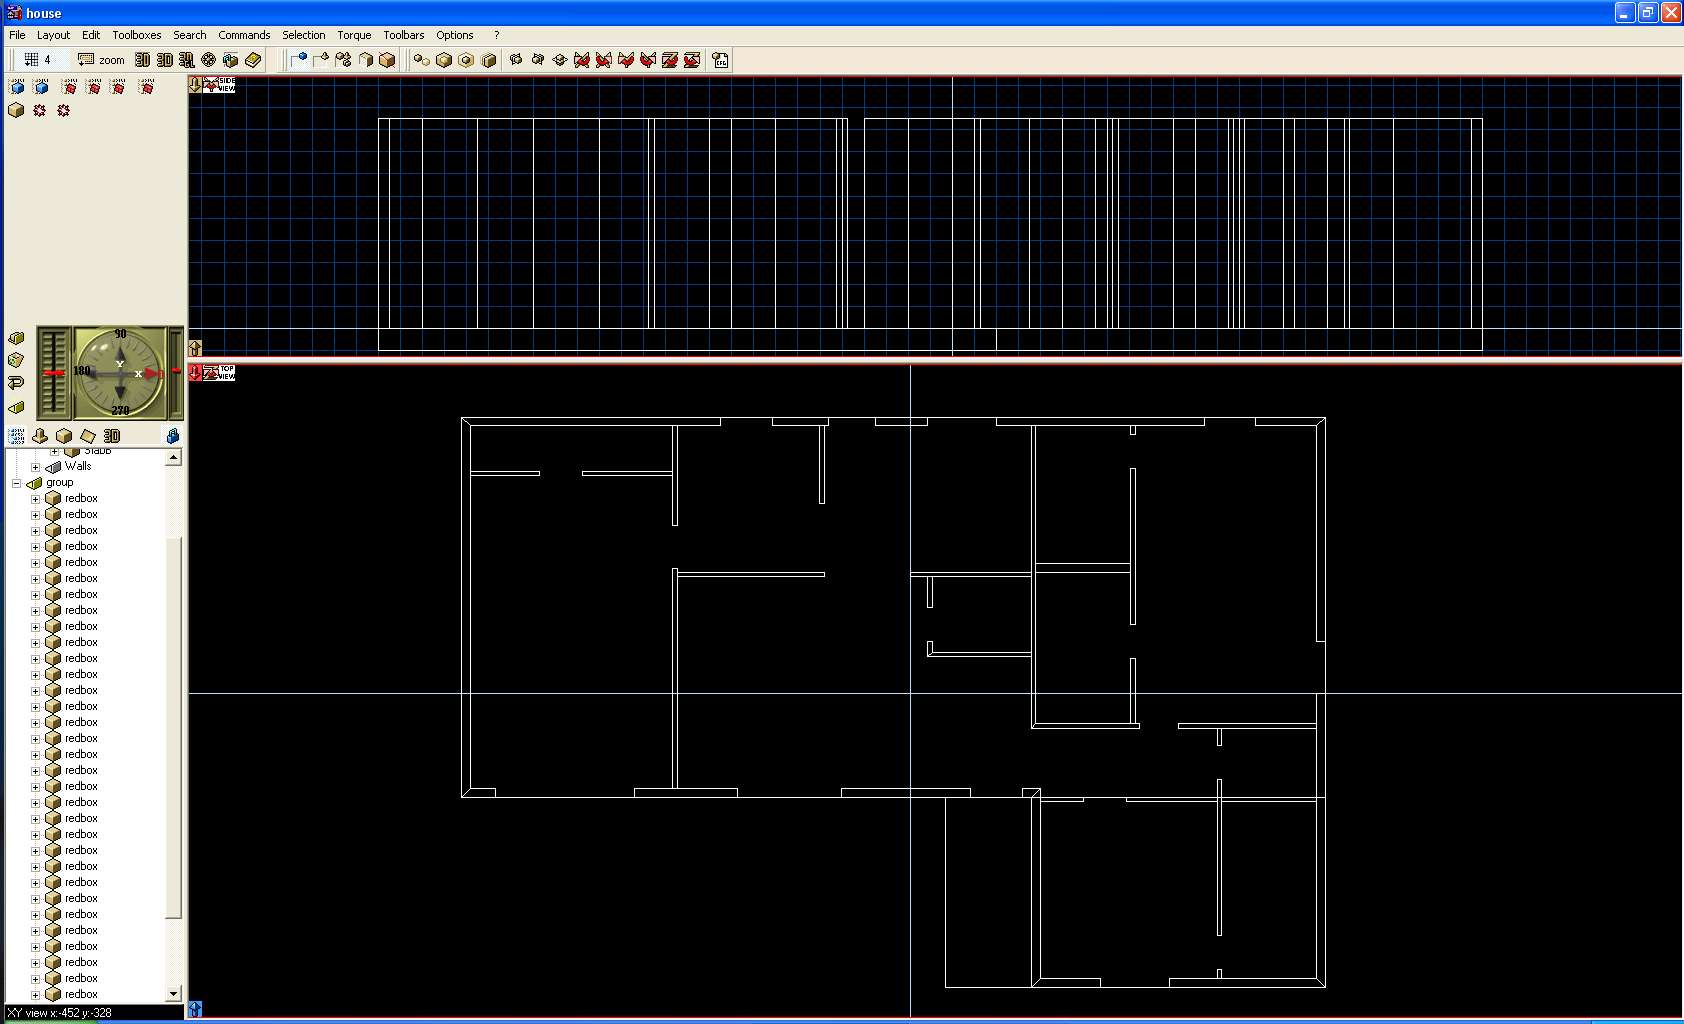The width and height of the screenshot is (1684, 1024).
Task: Select the Walls item in the tree
Action: tap(78, 466)
